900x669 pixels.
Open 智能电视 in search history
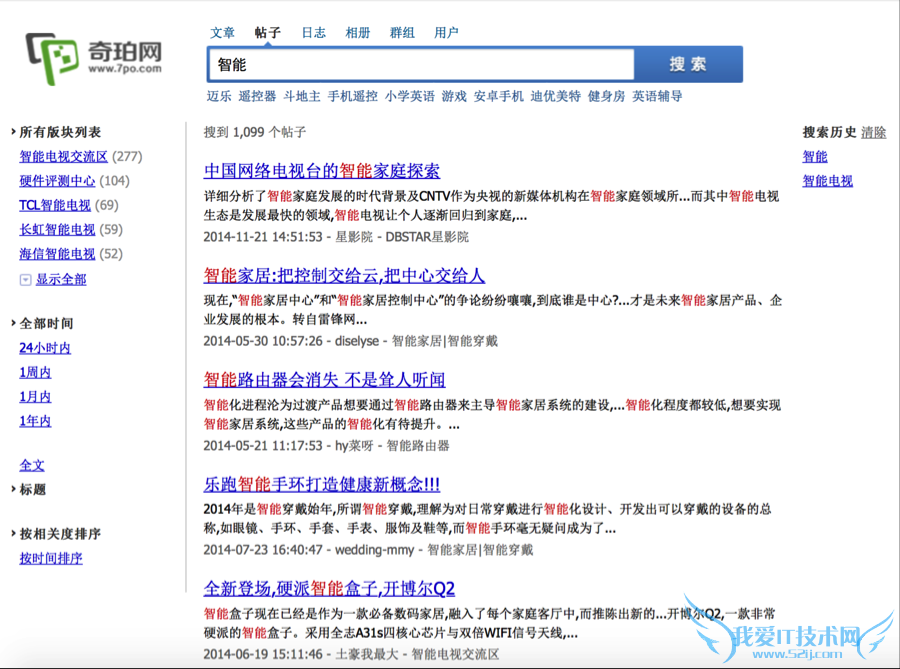(x=828, y=181)
